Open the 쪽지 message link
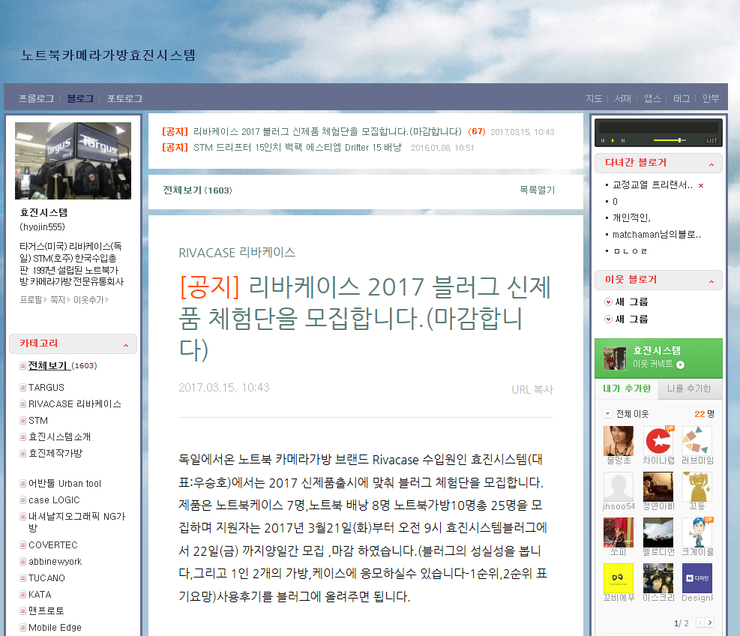Screen dimensions: 740x636 [x=59, y=300]
